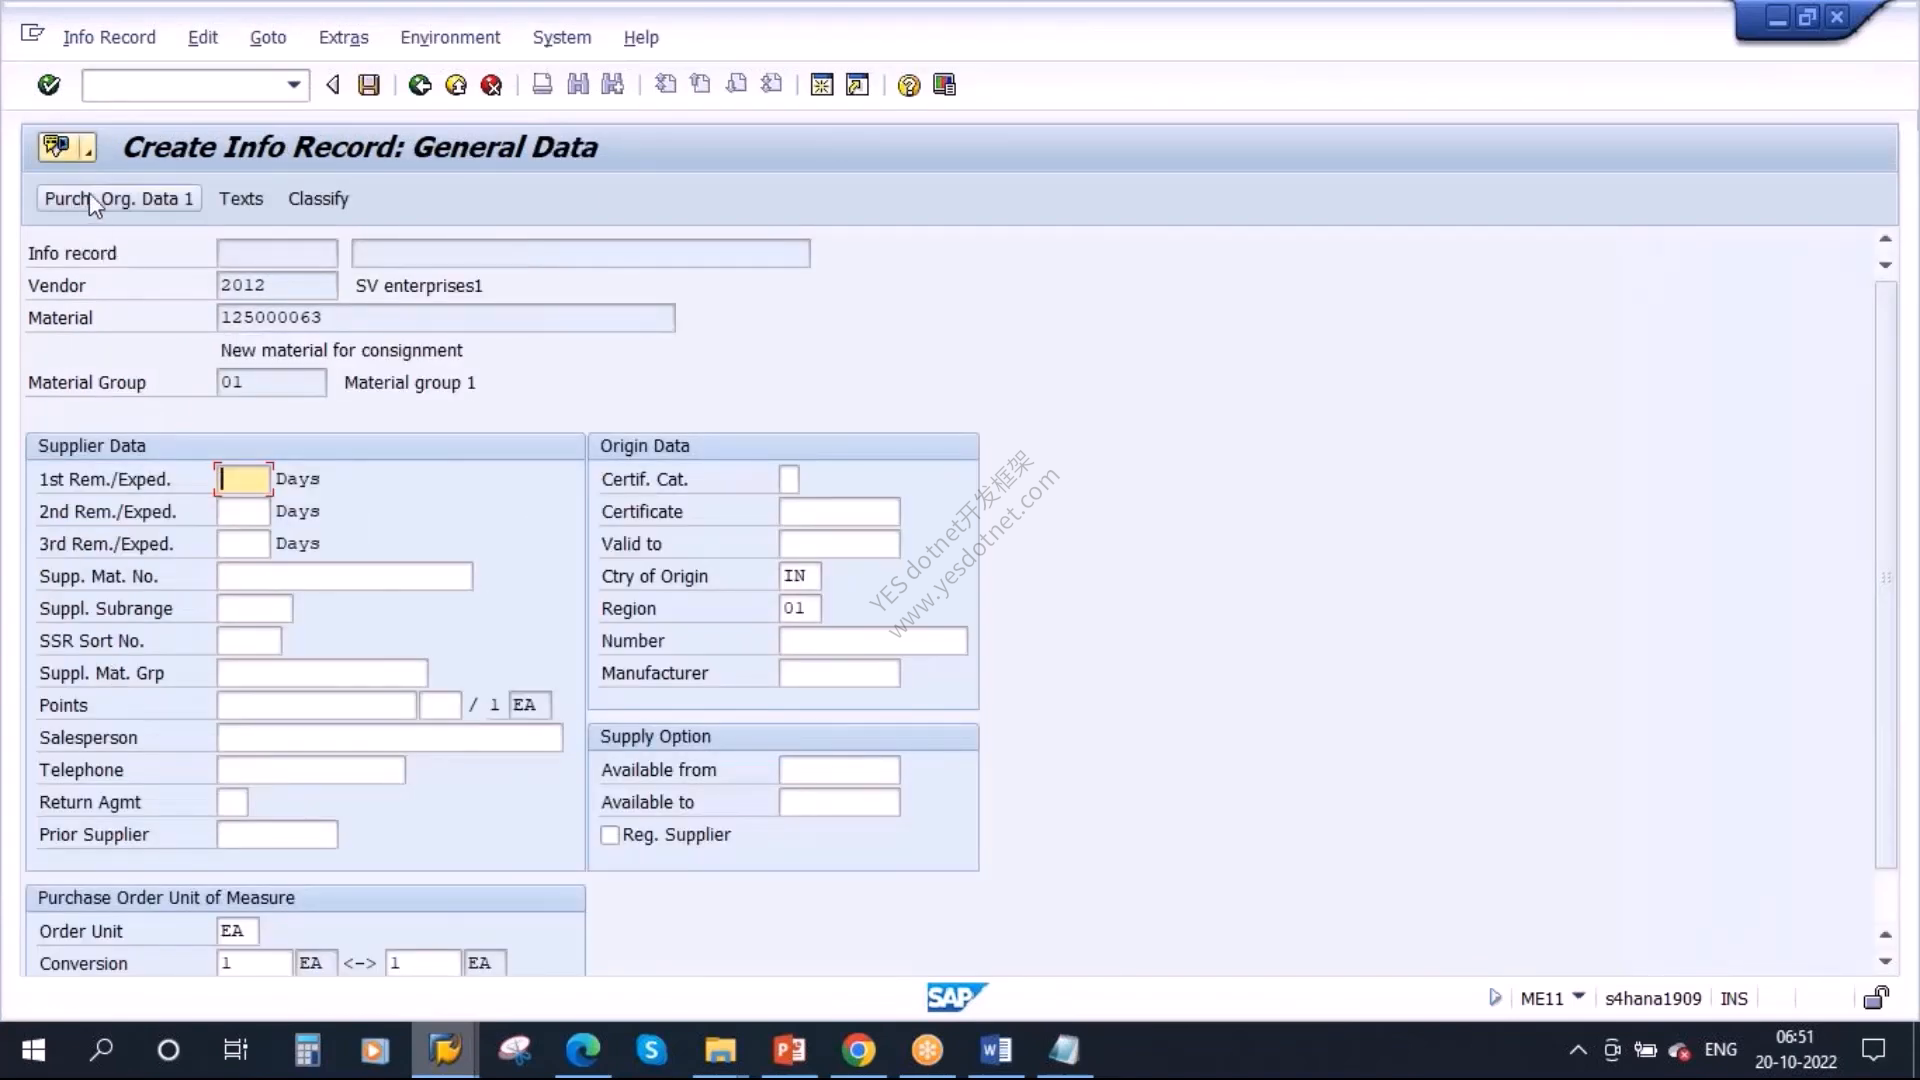The image size is (1920, 1080).
Task: Show hidden system tray icons
Action: pyautogui.click(x=1577, y=1050)
